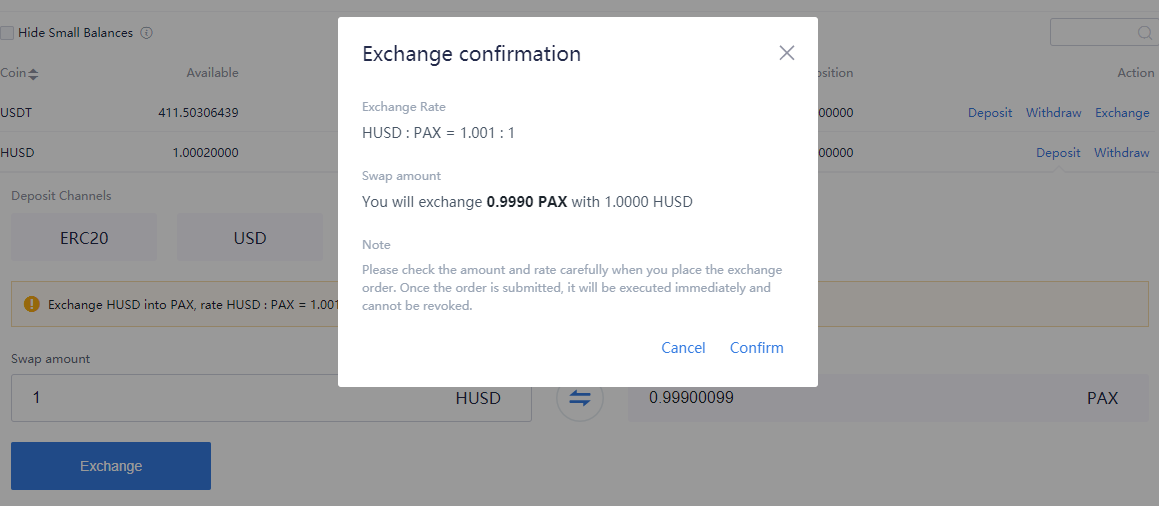Viewport: 1159px width, 506px height.
Task: Click the search magnifier icon
Action: click(x=1144, y=33)
